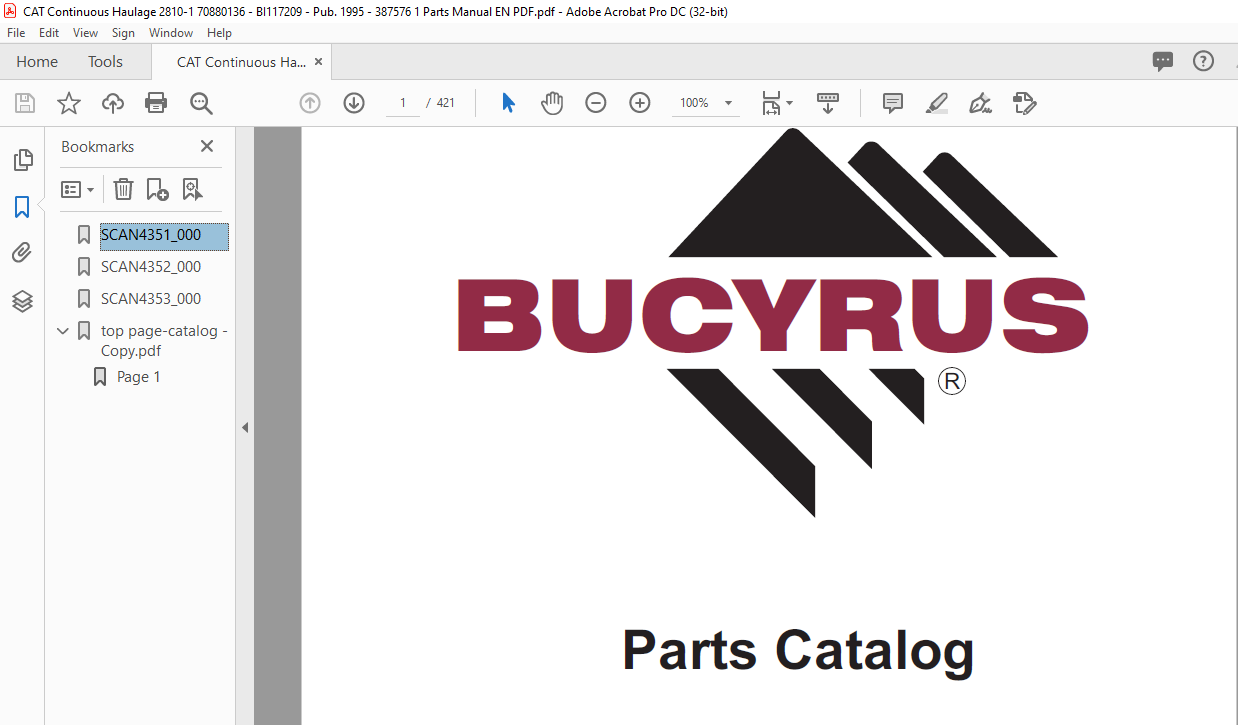Image resolution: width=1238 pixels, height=725 pixels.
Task: Add a new bookmark
Action: pyautogui.click(x=157, y=189)
